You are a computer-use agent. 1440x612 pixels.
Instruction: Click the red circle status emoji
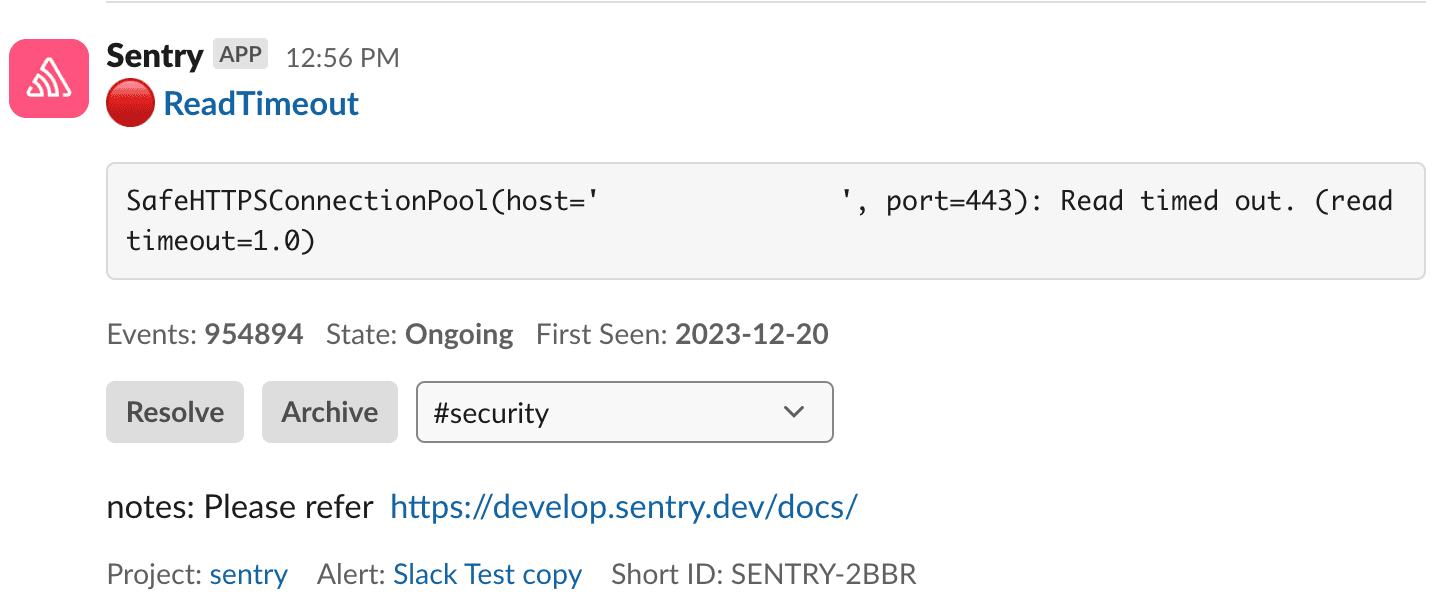129,102
